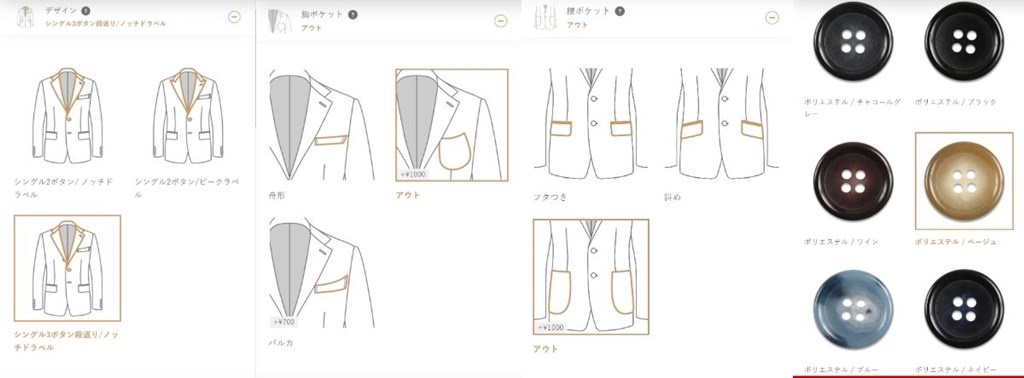Click the +¥1000 tag on chest アウト pocket
This screenshot has width=1024, height=378.
(x=413, y=174)
